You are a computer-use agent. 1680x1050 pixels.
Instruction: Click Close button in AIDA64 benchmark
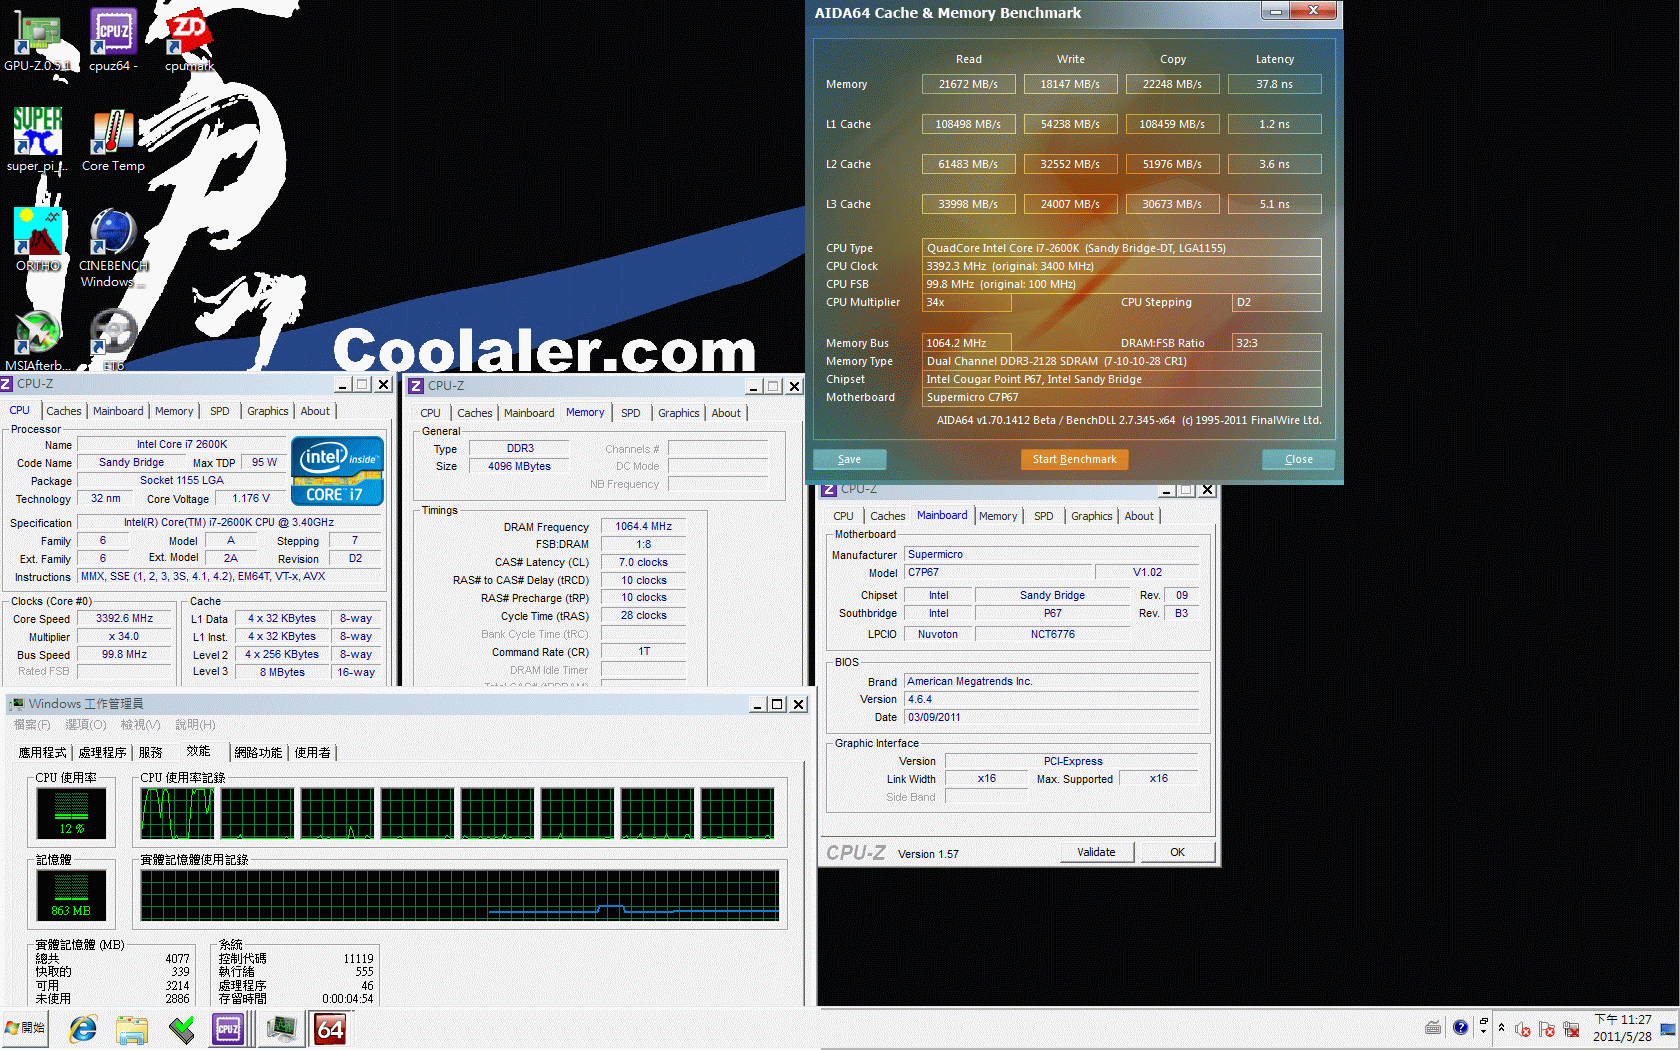(1298, 459)
